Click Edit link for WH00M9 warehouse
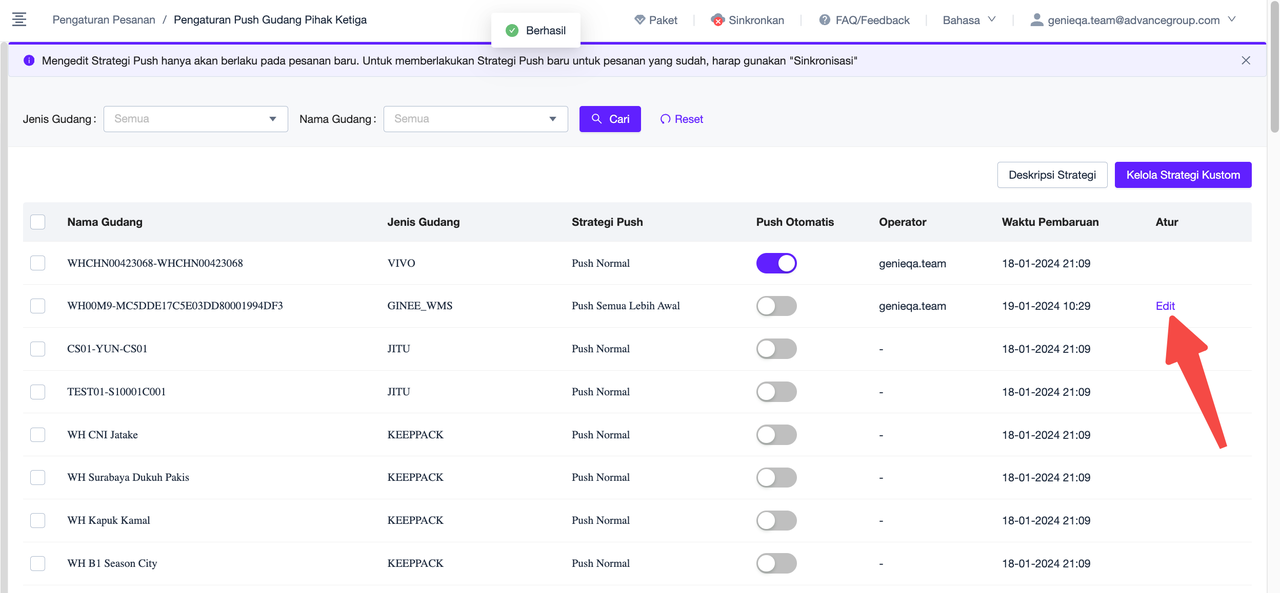The width and height of the screenshot is (1280, 593). 1165,306
